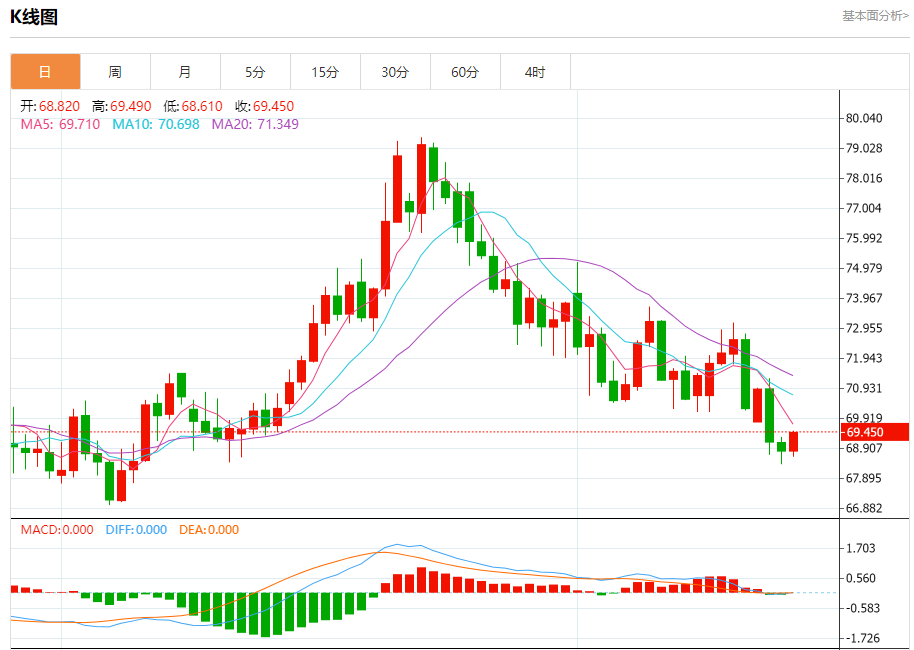This screenshot has height=650, width=914.
Task: Switch to the 周 weekly tab
Action: click(115, 72)
